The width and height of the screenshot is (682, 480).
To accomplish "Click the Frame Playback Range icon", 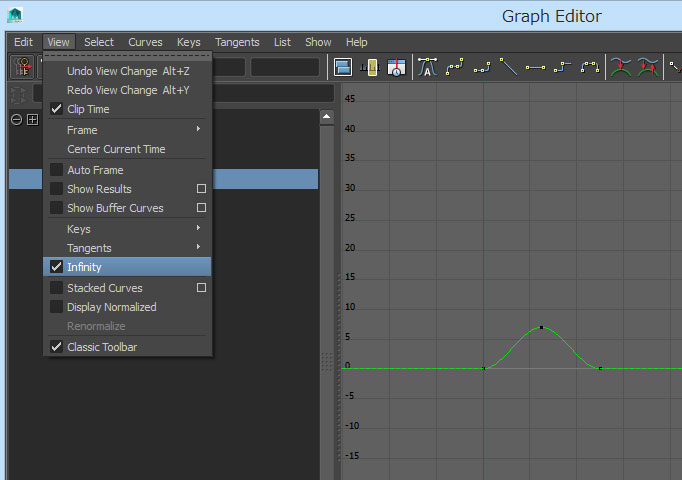I will pos(370,67).
